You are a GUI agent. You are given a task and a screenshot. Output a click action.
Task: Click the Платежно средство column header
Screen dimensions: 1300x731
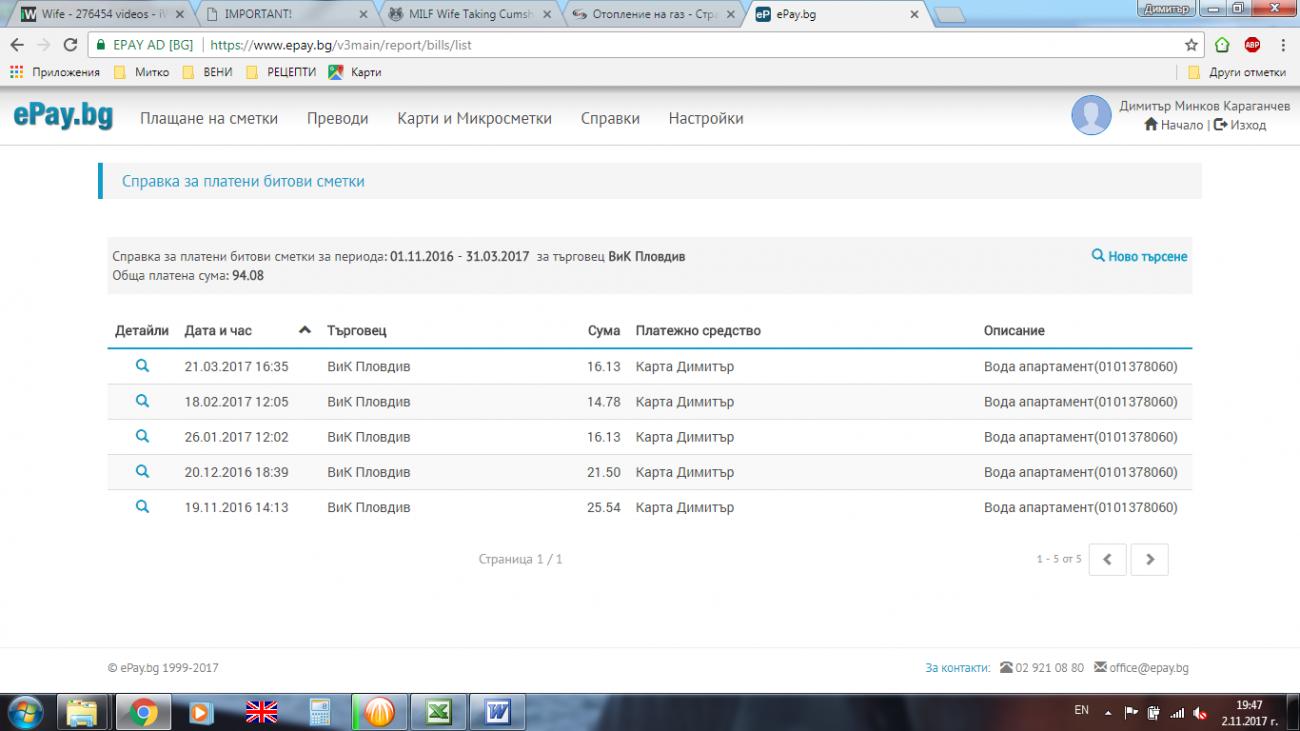698,330
